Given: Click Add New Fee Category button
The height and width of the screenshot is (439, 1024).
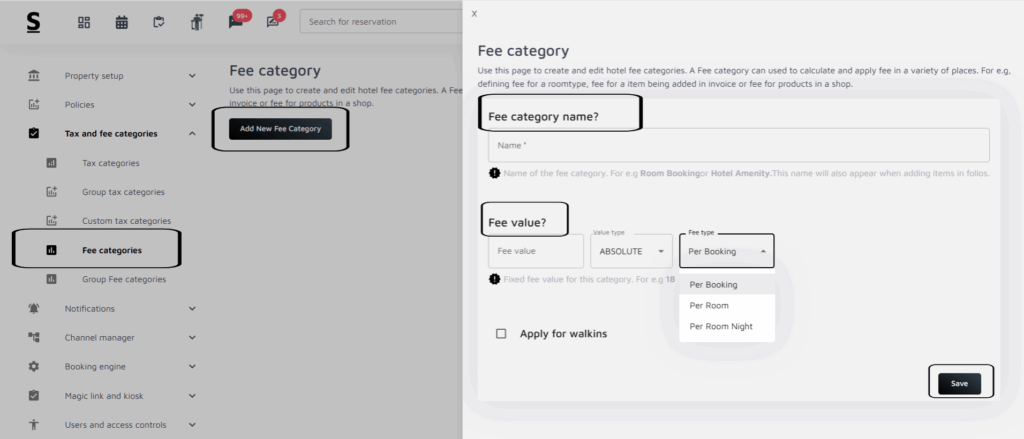Looking at the screenshot, I should pos(280,129).
